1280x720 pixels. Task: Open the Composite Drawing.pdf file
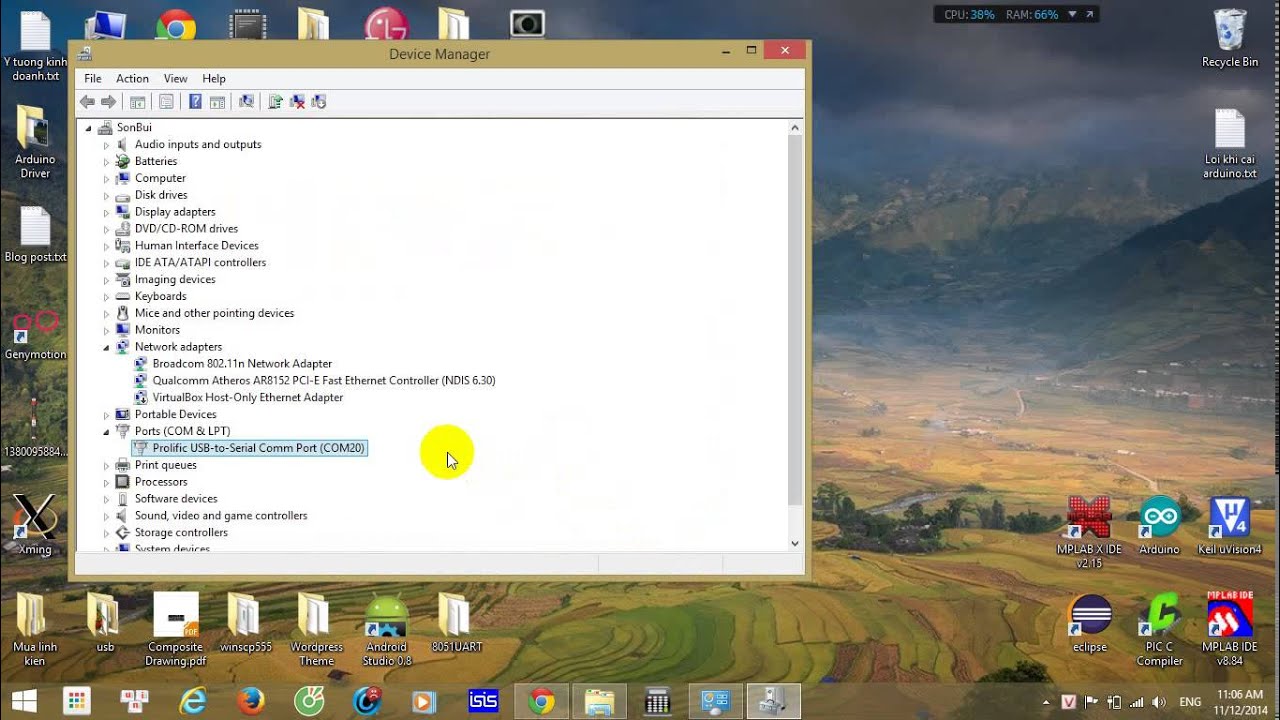[175, 630]
